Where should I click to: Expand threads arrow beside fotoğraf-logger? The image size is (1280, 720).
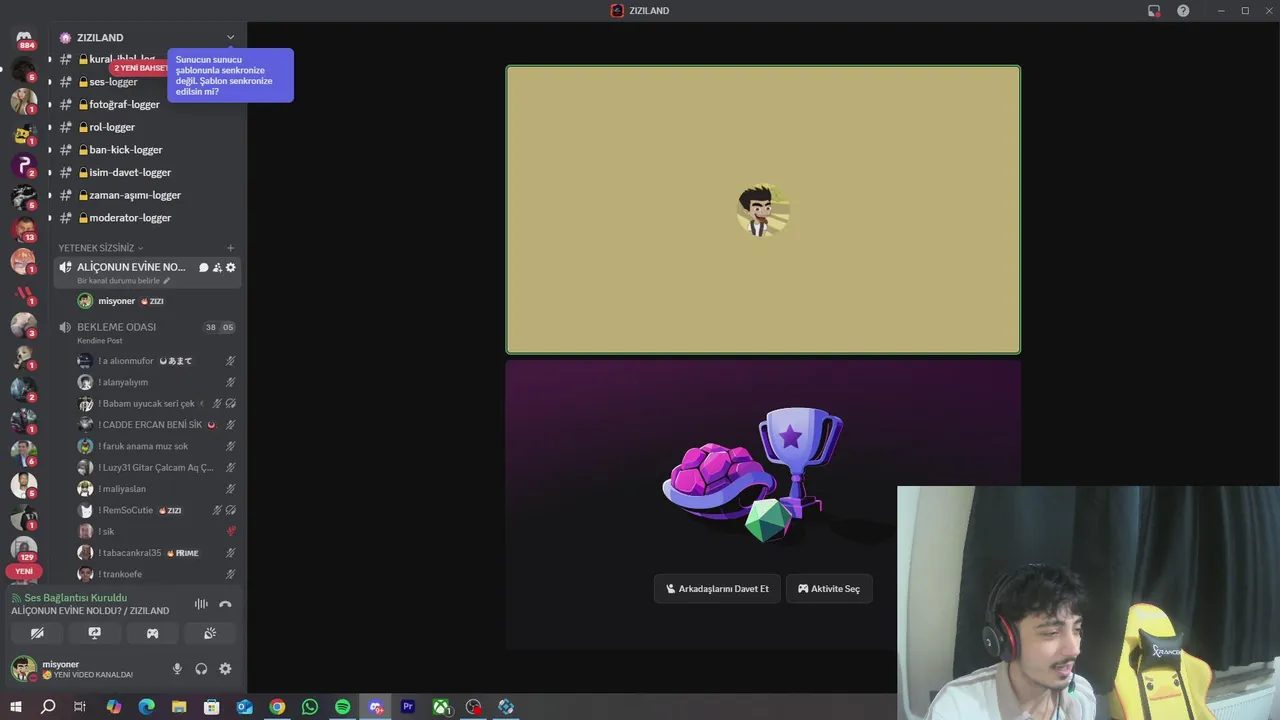(x=50, y=105)
